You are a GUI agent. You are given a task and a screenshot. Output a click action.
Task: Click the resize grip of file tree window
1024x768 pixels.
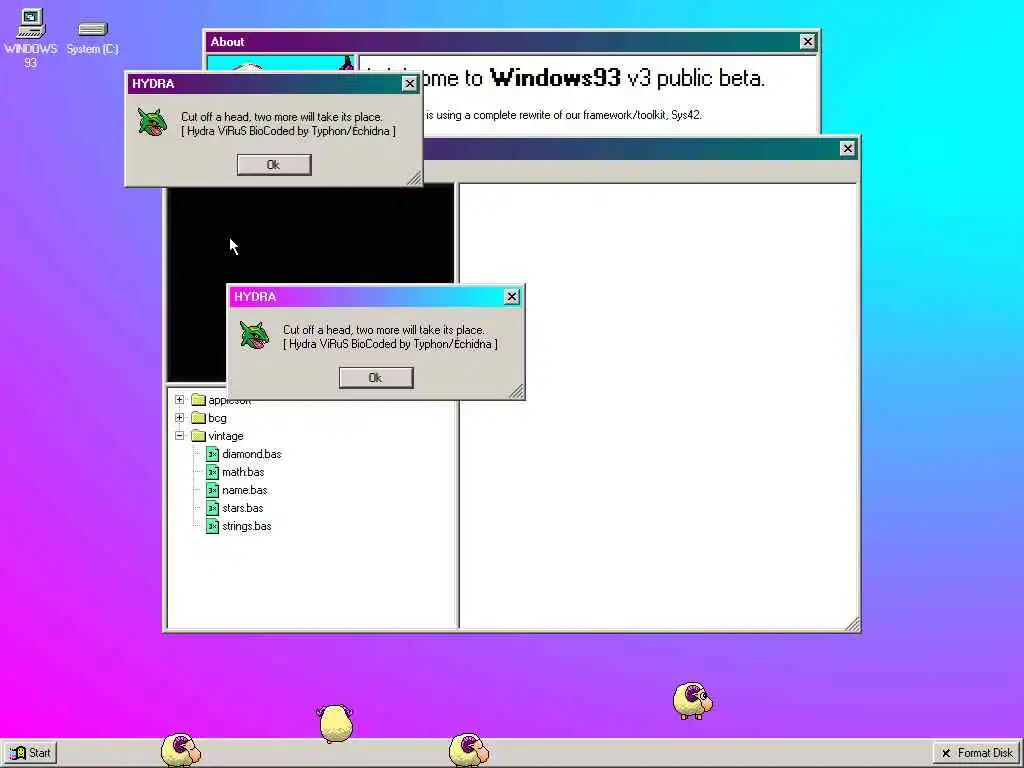(x=852, y=624)
